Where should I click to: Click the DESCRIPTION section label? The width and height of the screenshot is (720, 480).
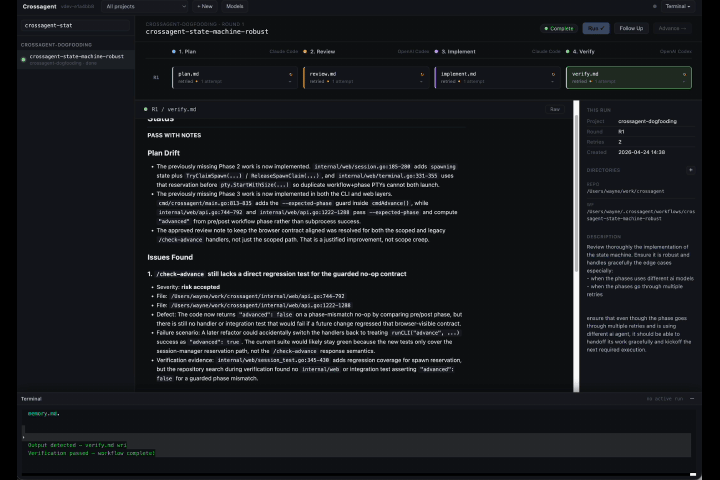604,237
